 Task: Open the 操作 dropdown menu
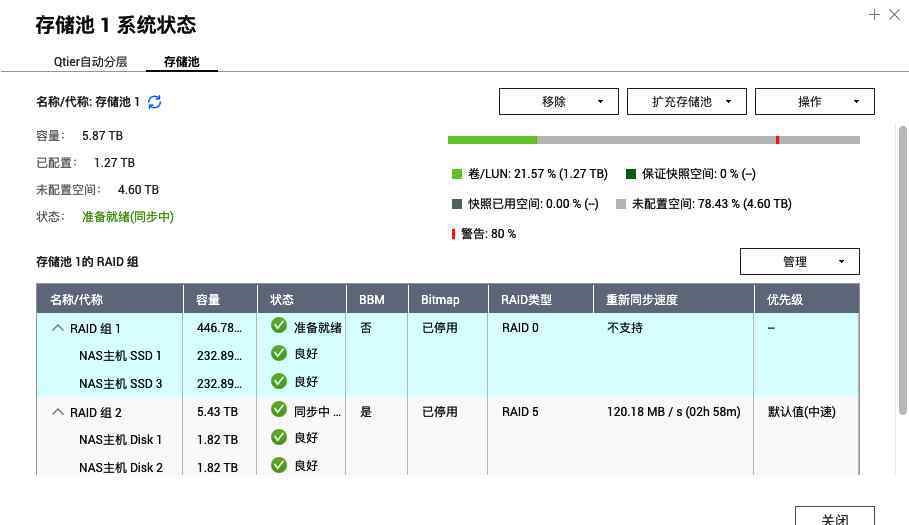click(815, 101)
